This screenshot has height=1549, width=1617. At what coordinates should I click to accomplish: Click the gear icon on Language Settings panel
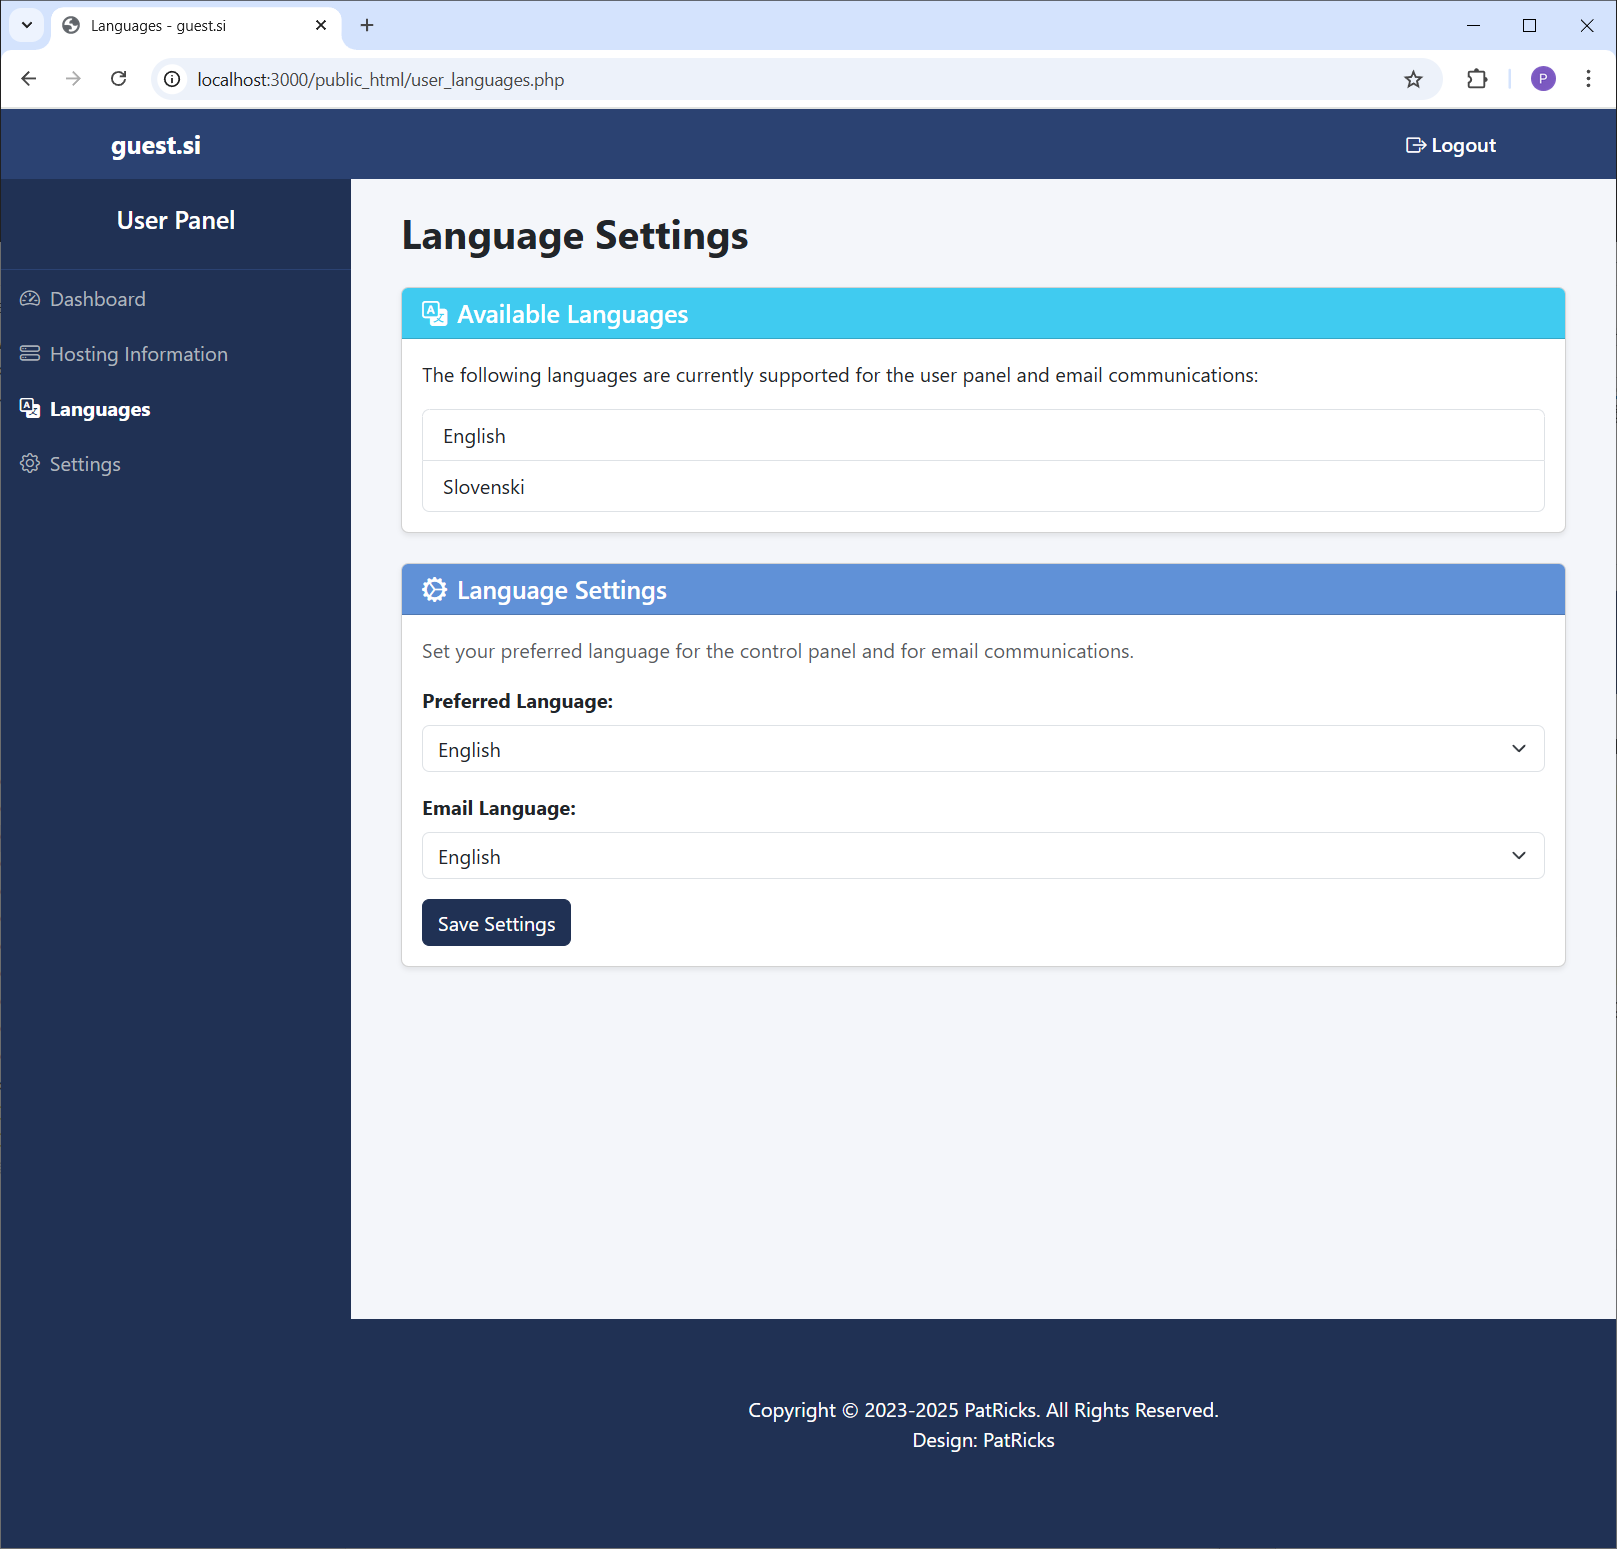(x=434, y=589)
